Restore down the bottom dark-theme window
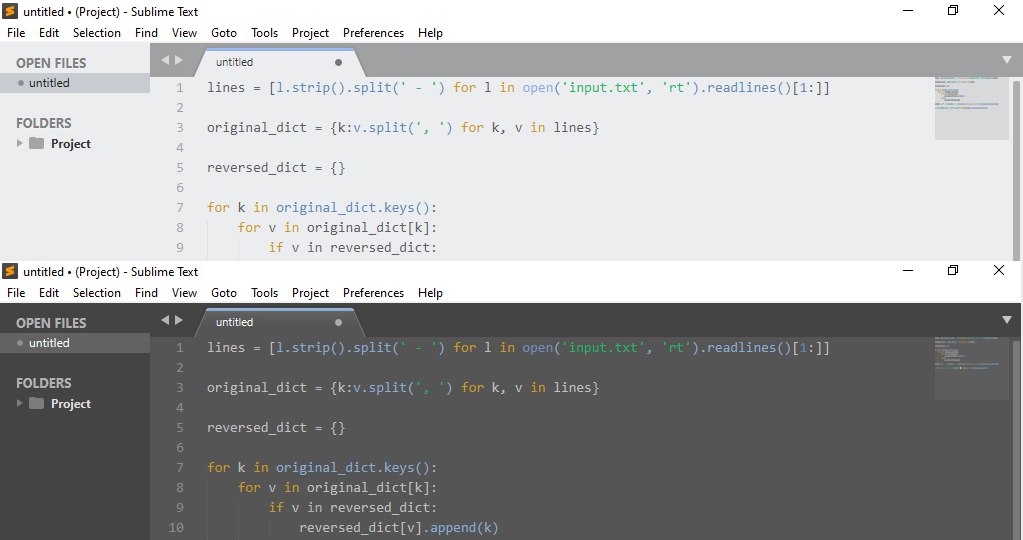Image resolution: width=1023 pixels, height=540 pixels. point(953,270)
